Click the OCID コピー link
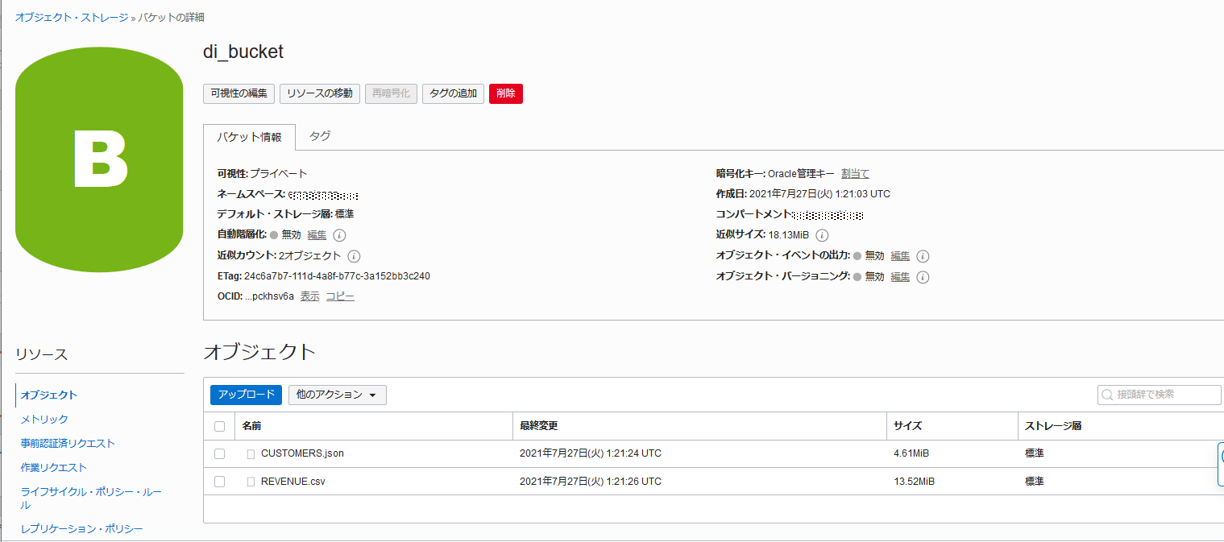Viewport: 1224px width, 542px height. [x=340, y=296]
